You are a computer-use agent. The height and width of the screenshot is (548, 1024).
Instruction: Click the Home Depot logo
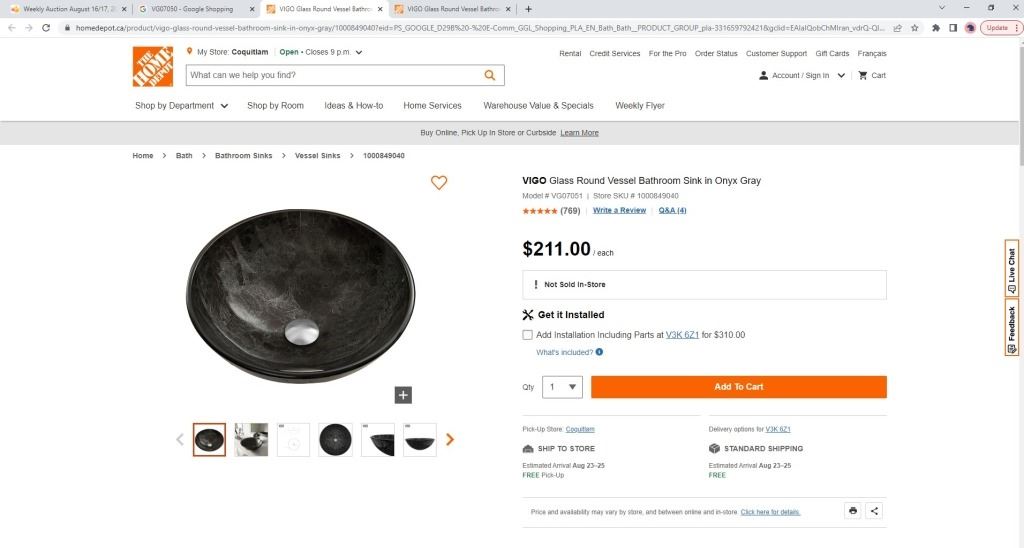154,66
